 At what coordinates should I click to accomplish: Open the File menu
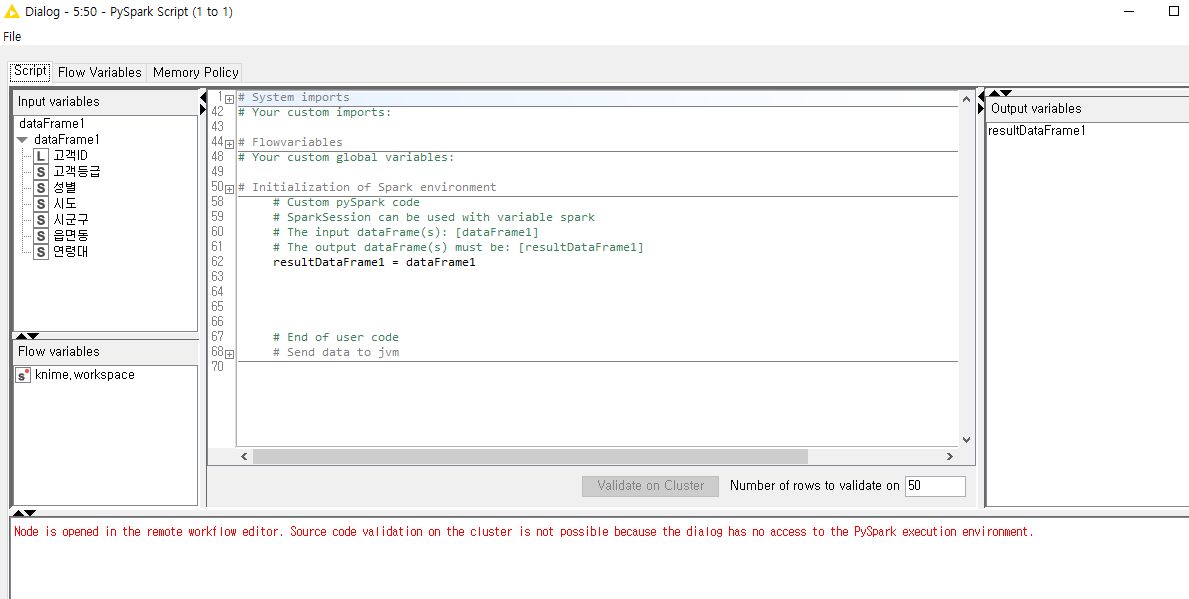click(x=12, y=36)
